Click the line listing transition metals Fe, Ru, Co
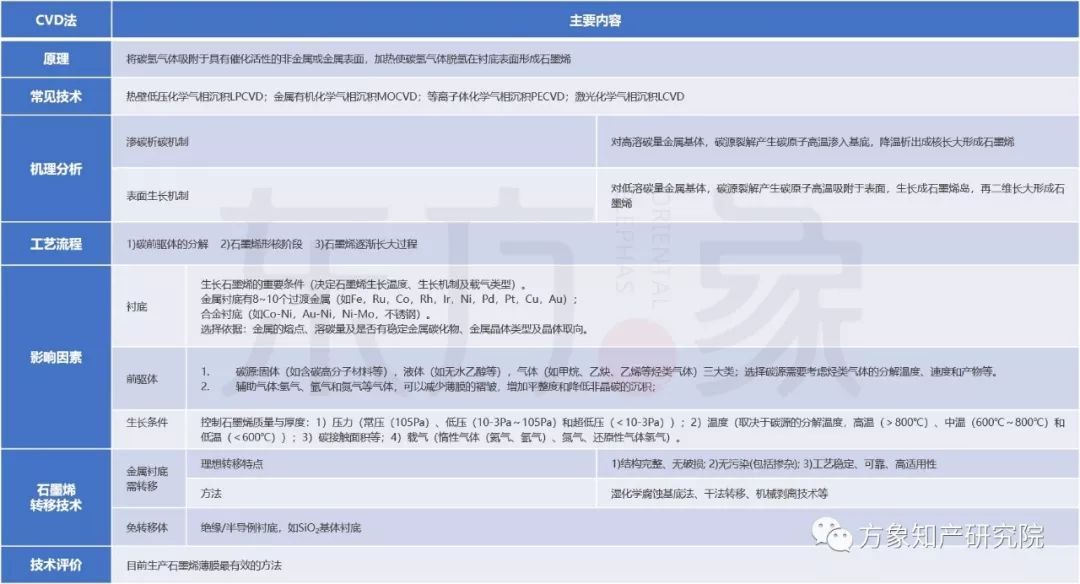This screenshot has height=584, width=1080. pos(389,299)
